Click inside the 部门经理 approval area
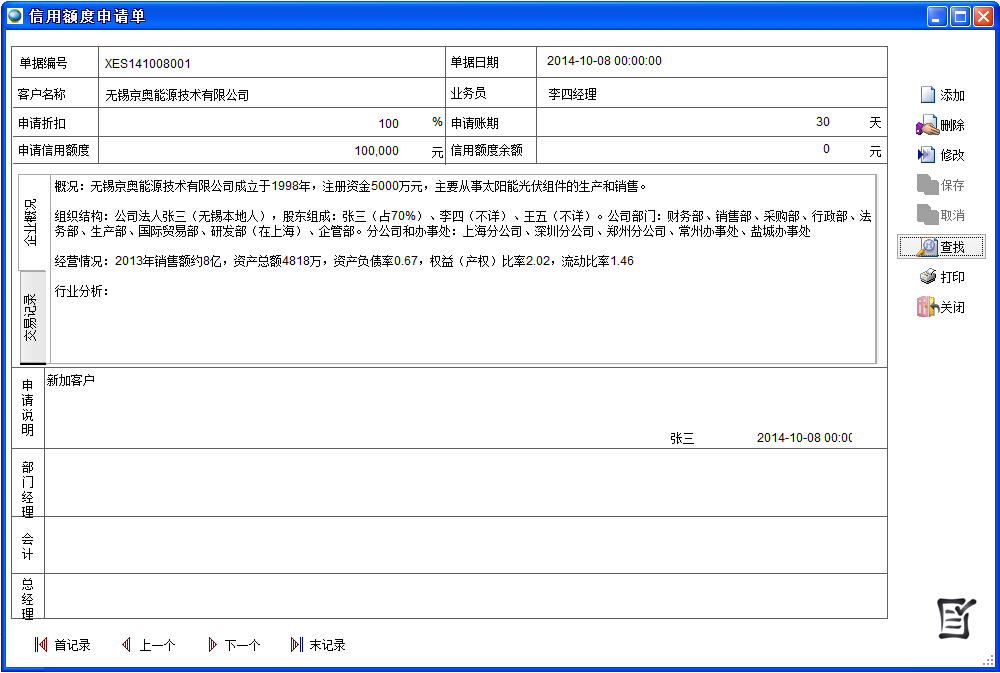This screenshot has width=1000, height=673. pos(465,483)
